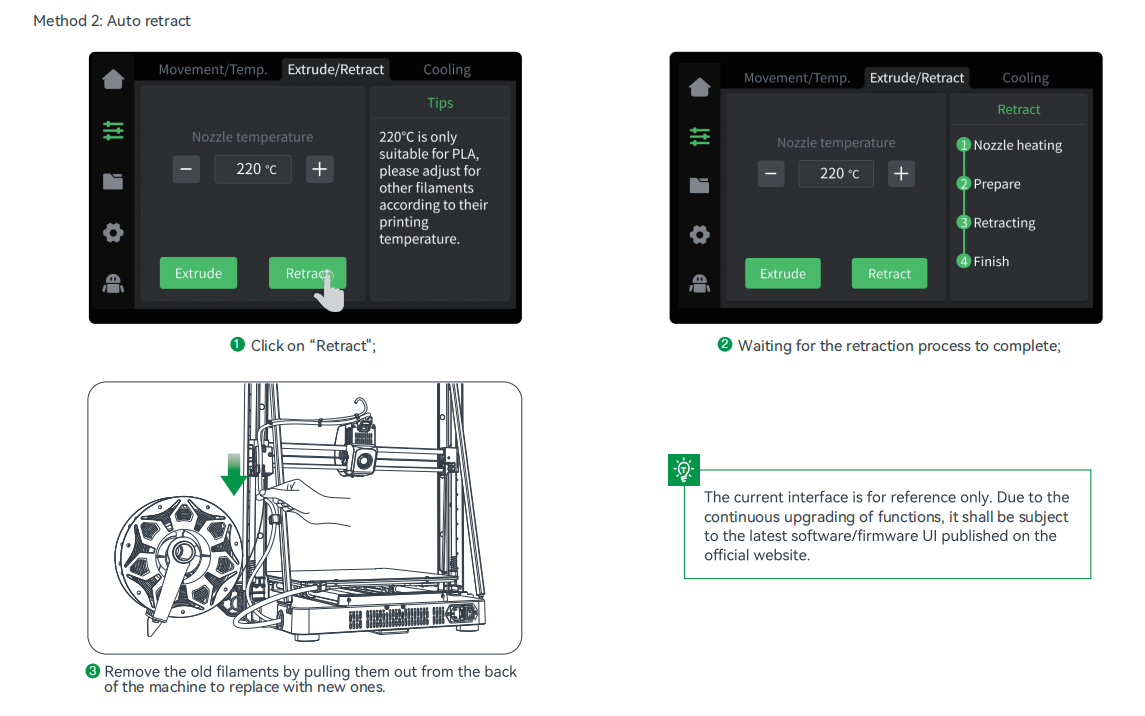Click the 220°C temperature input field
The image size is (1145, 716).
(x=252, y=169)
